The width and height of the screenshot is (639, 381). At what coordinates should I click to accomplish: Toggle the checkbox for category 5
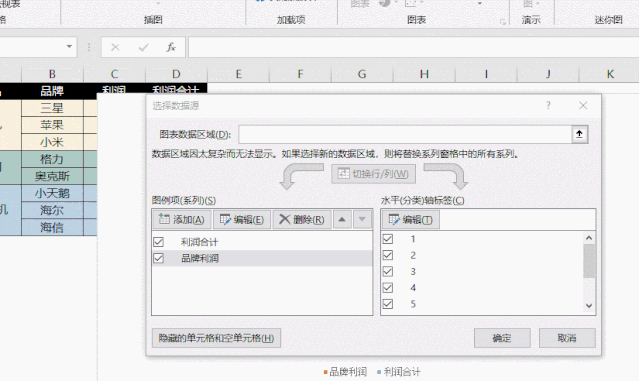[x=388, y=304]
